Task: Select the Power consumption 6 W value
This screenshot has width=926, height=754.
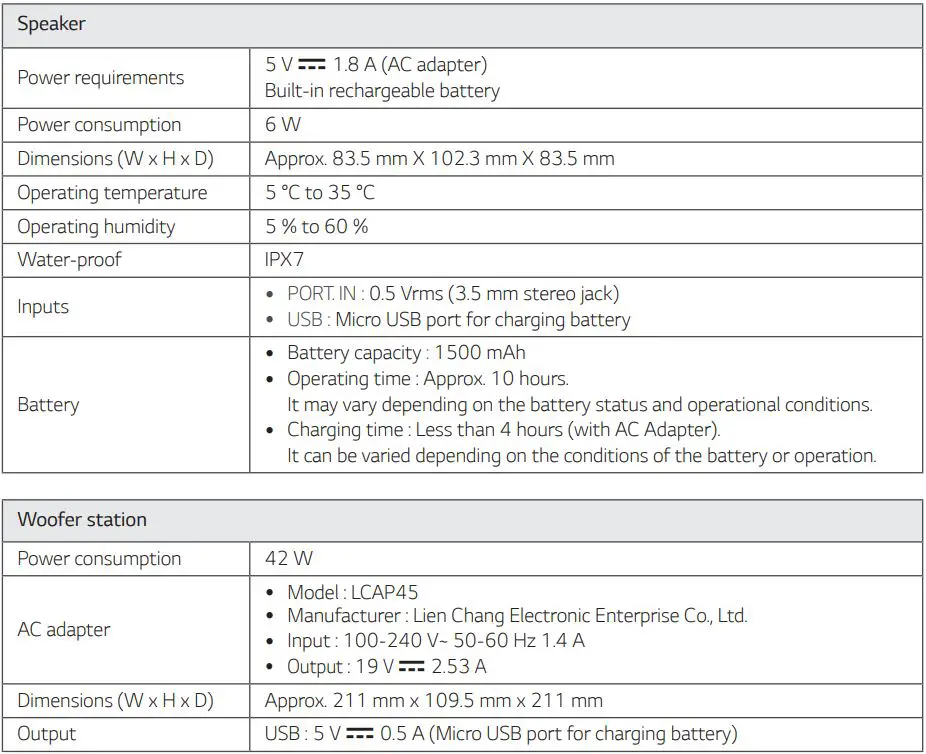Action: 281,124
